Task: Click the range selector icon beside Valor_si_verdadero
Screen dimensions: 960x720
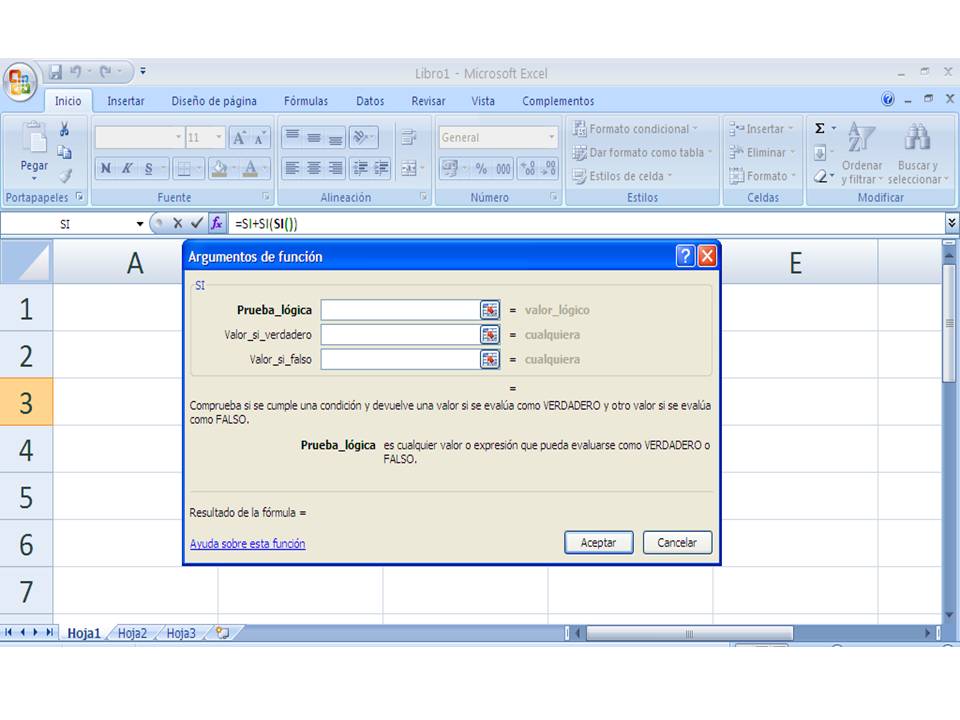Action: tap(489, 334)
